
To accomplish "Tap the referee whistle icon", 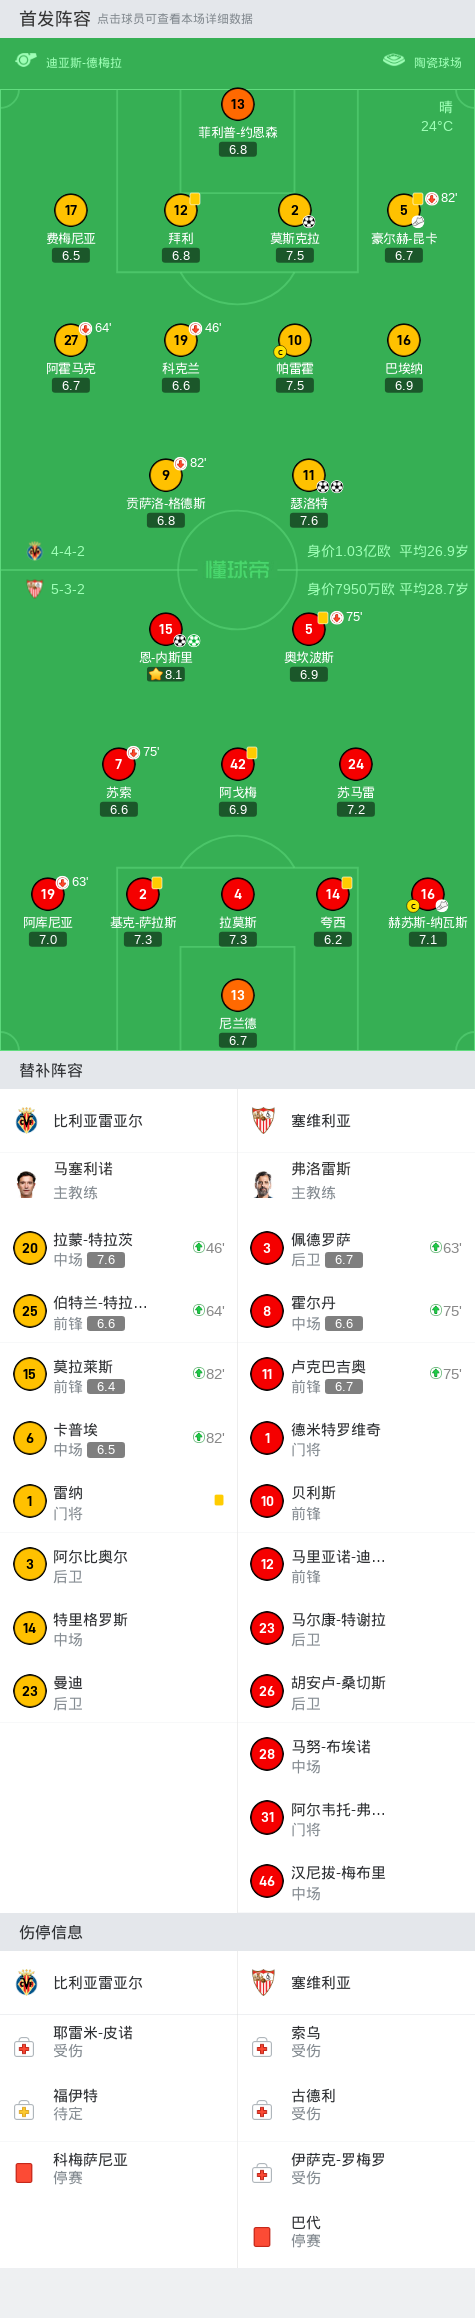I will [26, 61].
